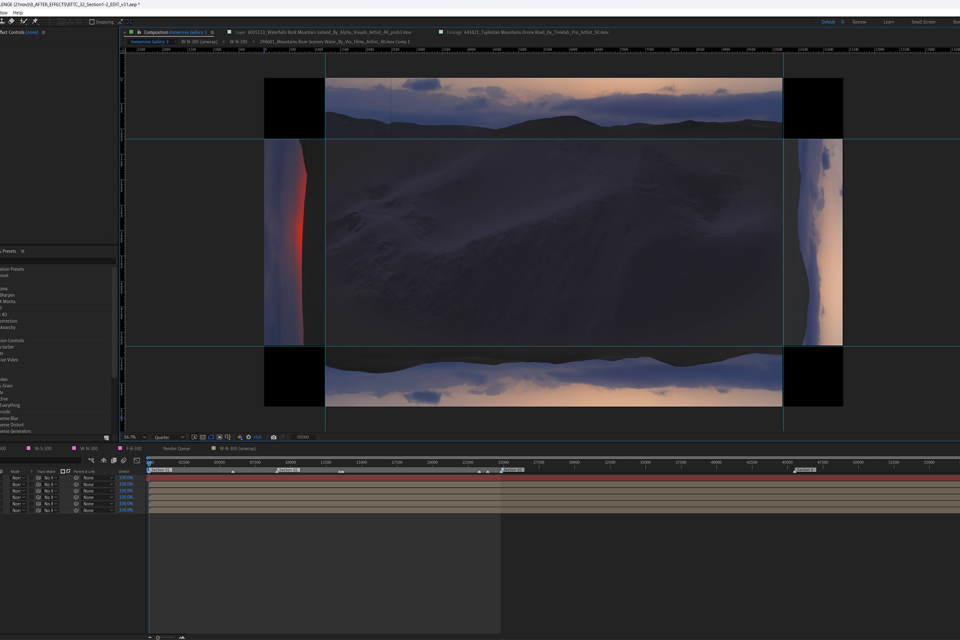Switch to the Review workspace

[859, 22]
